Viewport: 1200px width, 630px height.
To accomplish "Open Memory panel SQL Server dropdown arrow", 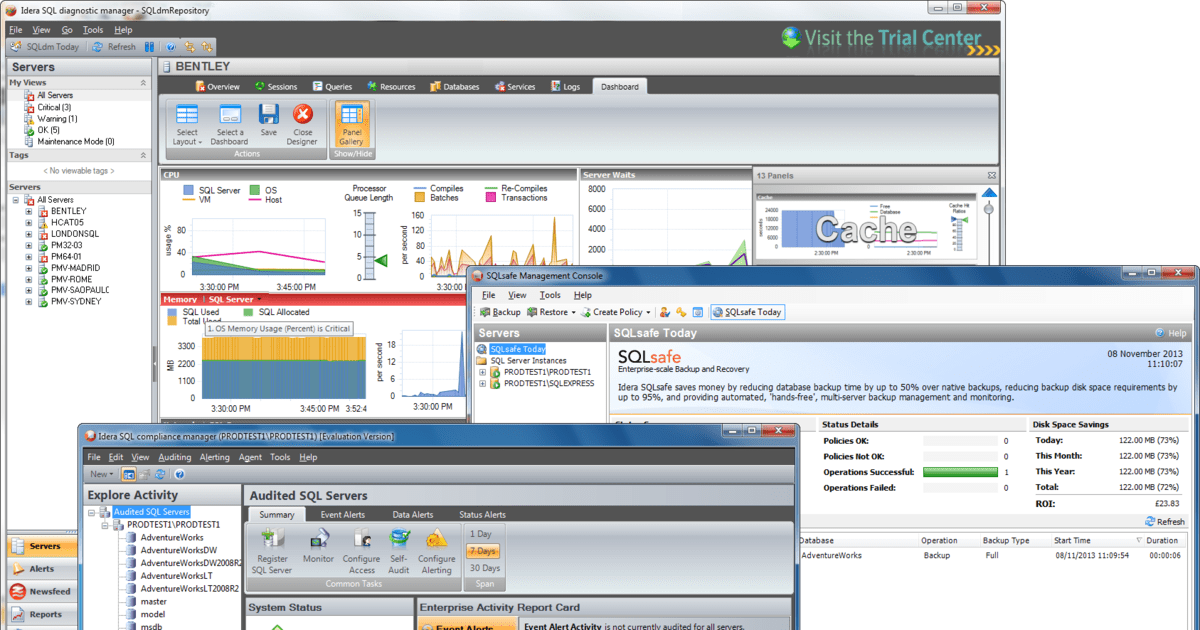I will 259,299.
